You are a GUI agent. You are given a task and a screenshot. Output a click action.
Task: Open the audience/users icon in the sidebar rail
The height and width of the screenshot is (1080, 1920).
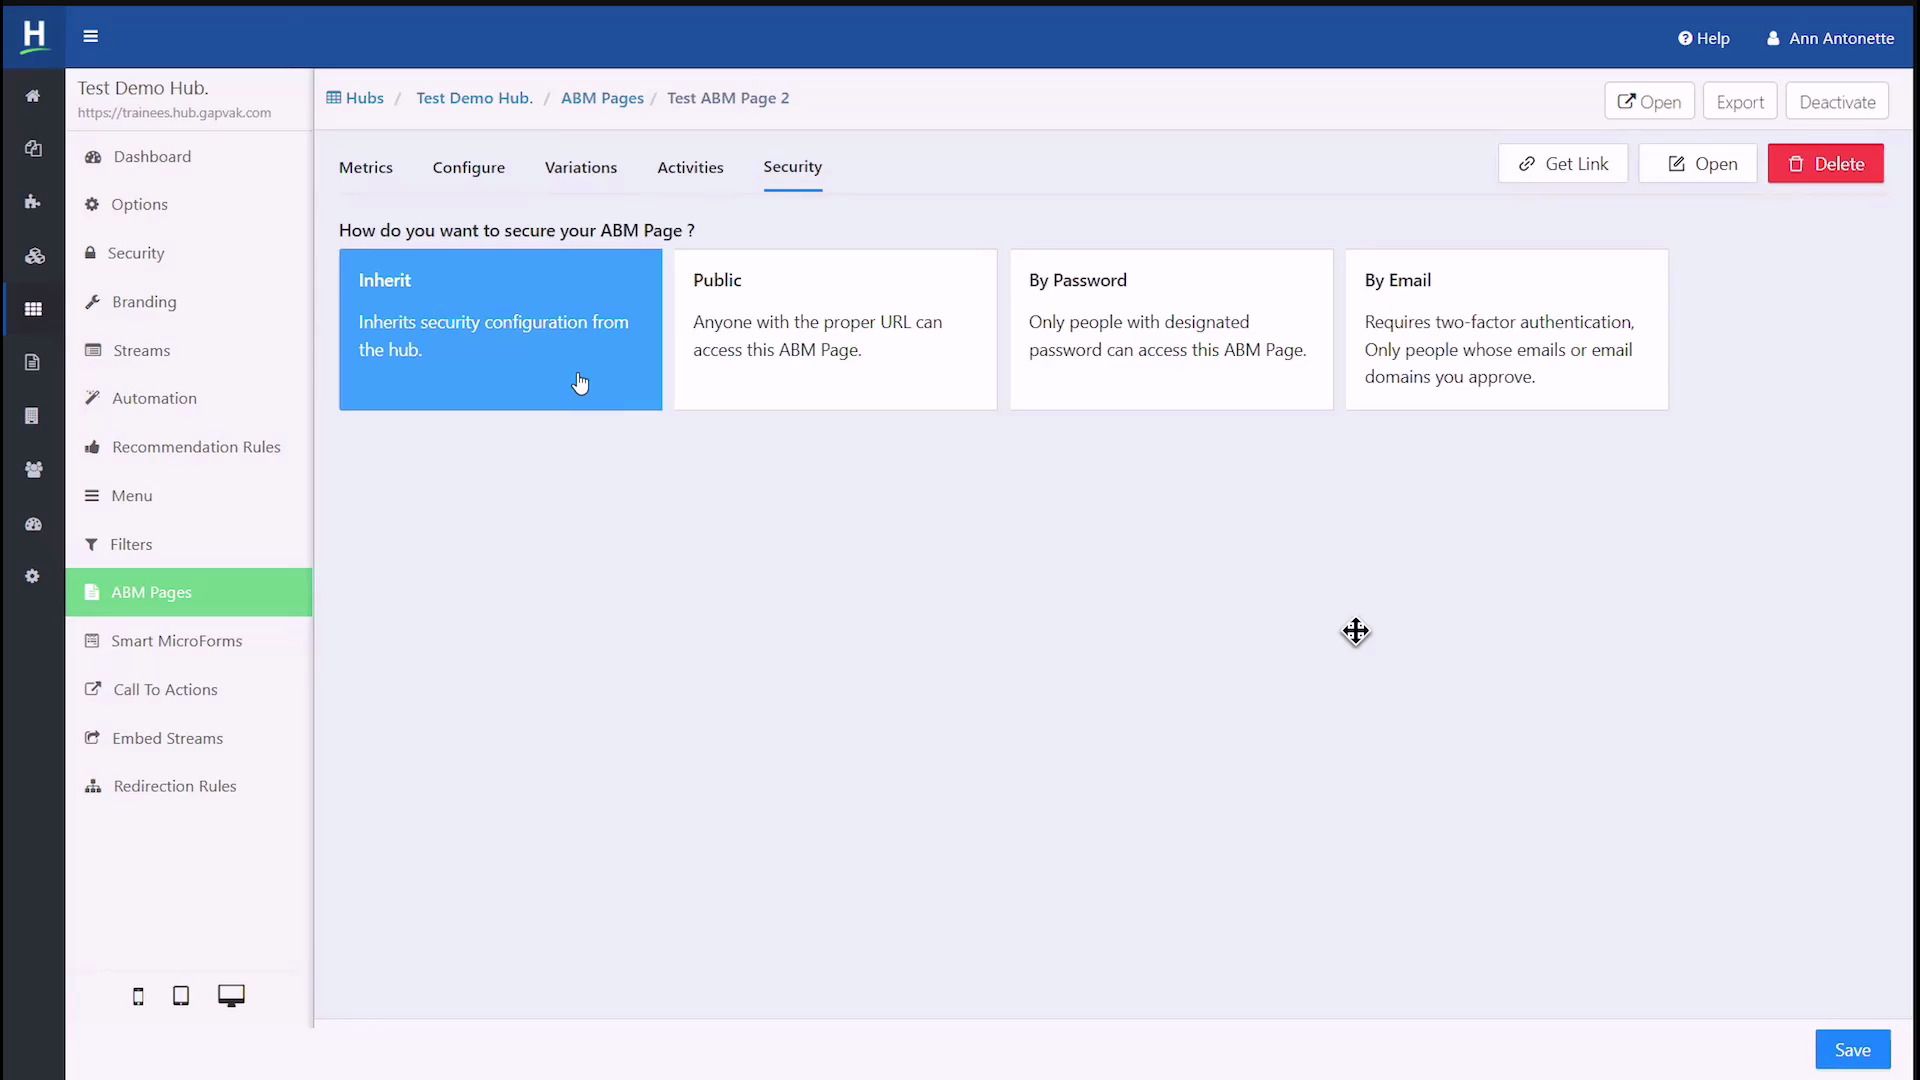tap(33, 469)
